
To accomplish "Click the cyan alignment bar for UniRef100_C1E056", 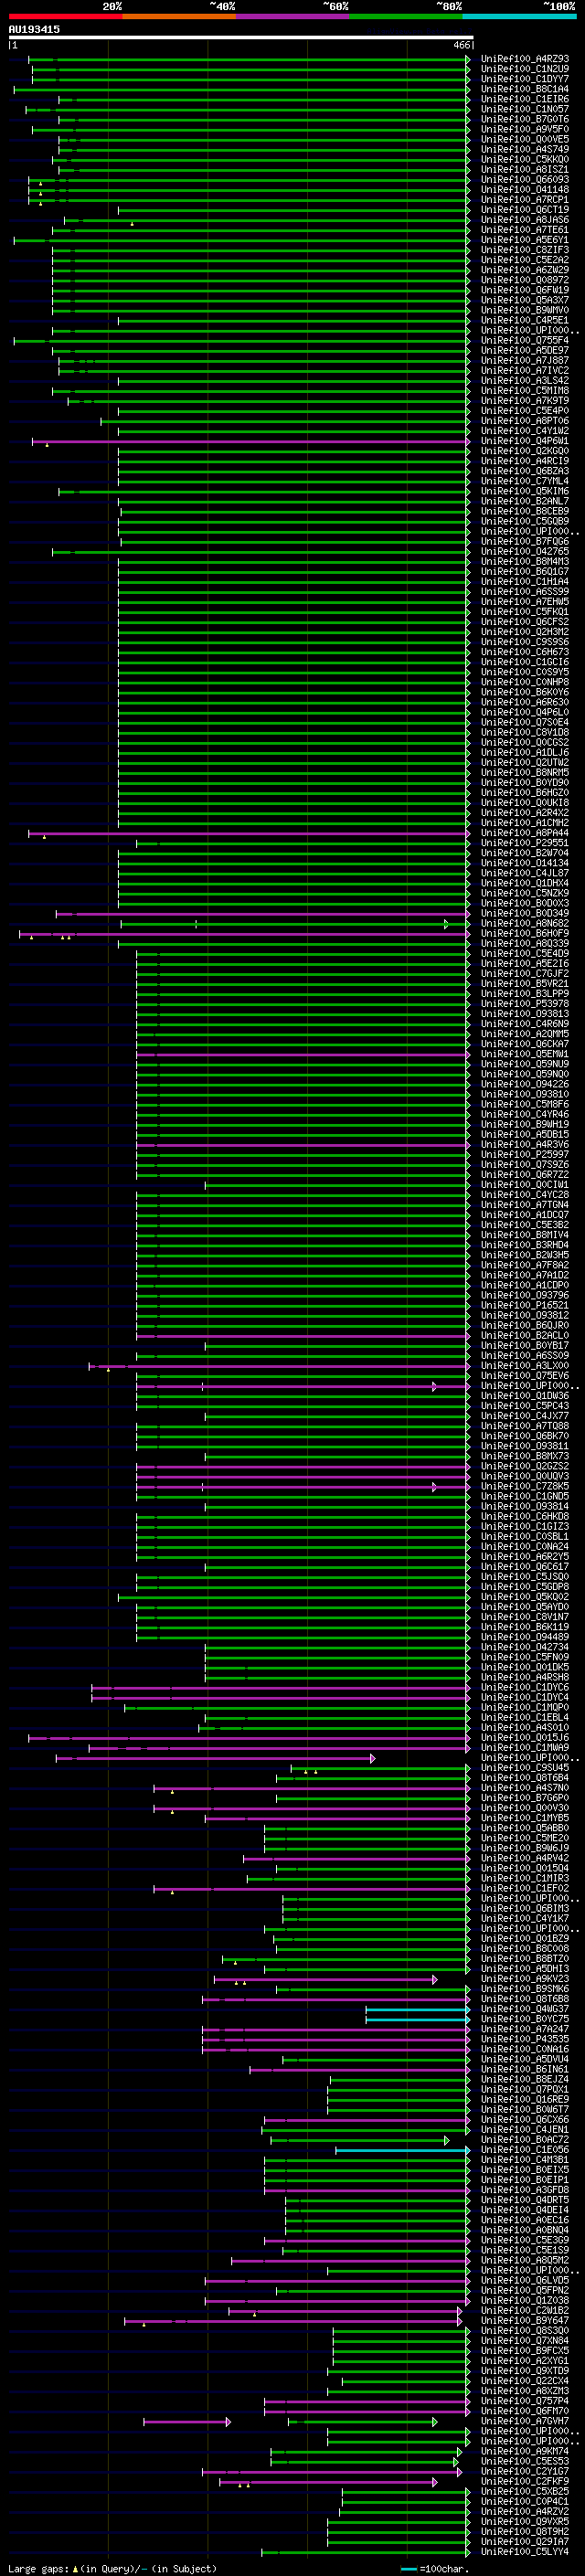I will pos(402,2150).
